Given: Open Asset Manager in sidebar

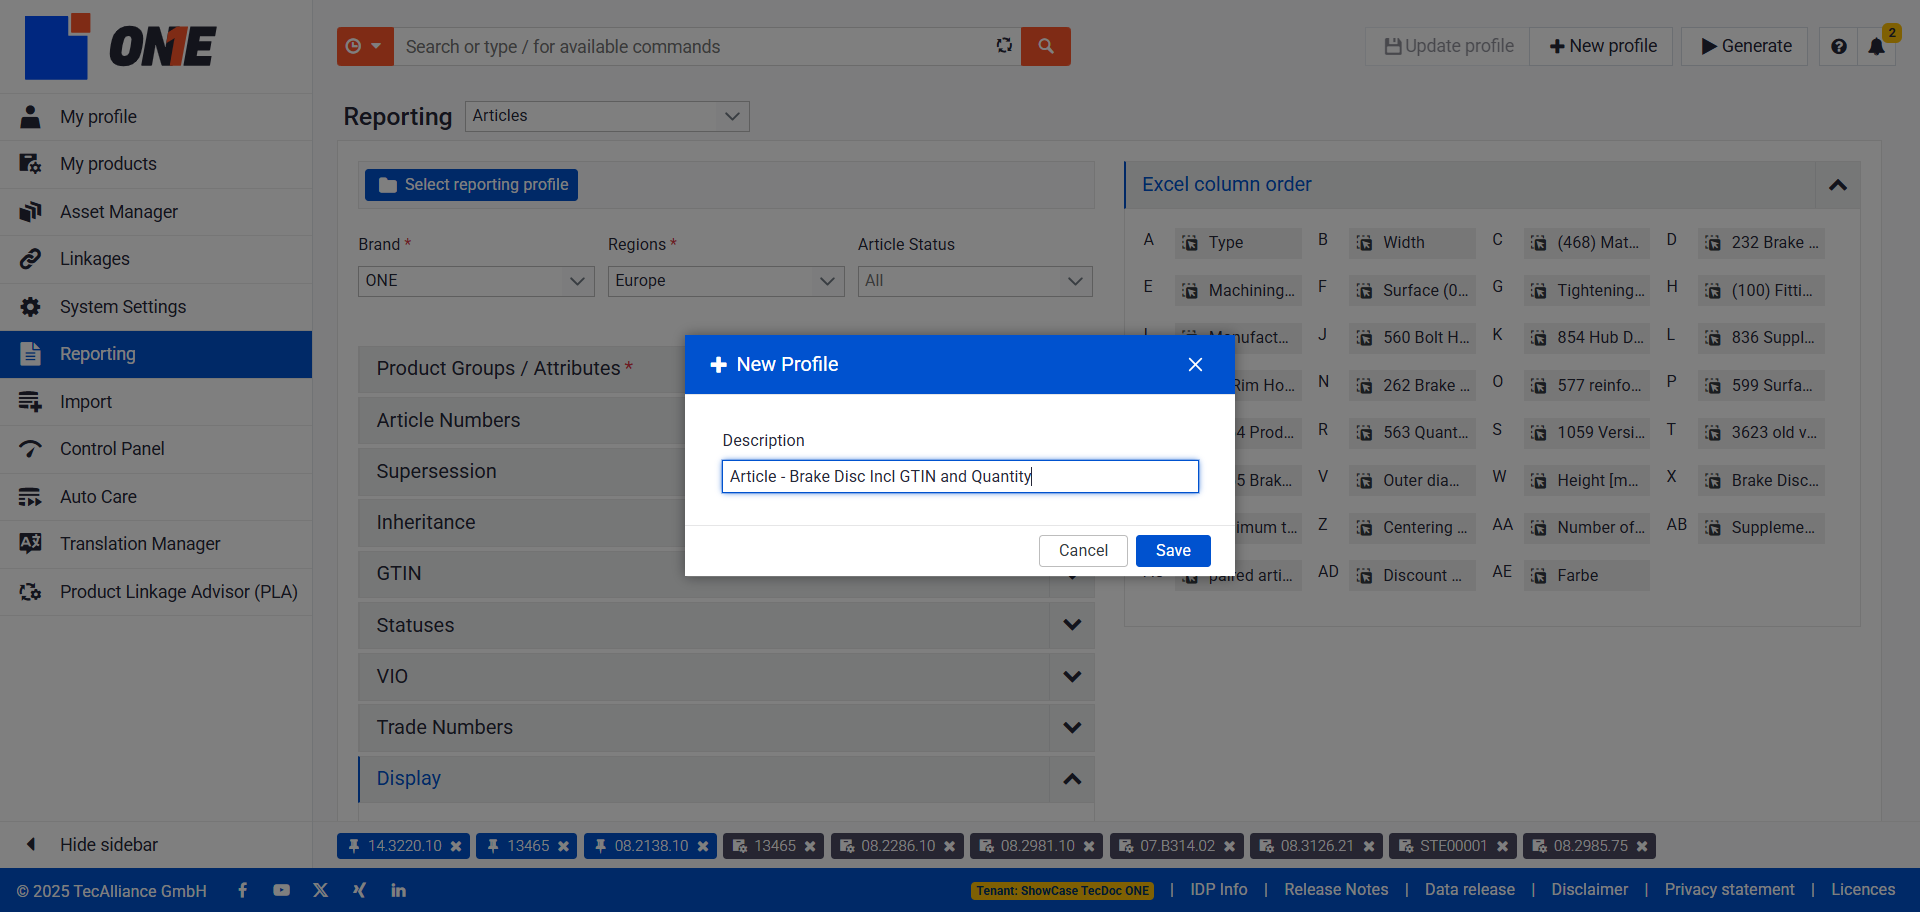Looking at the screenshot, I should [156, 212].
